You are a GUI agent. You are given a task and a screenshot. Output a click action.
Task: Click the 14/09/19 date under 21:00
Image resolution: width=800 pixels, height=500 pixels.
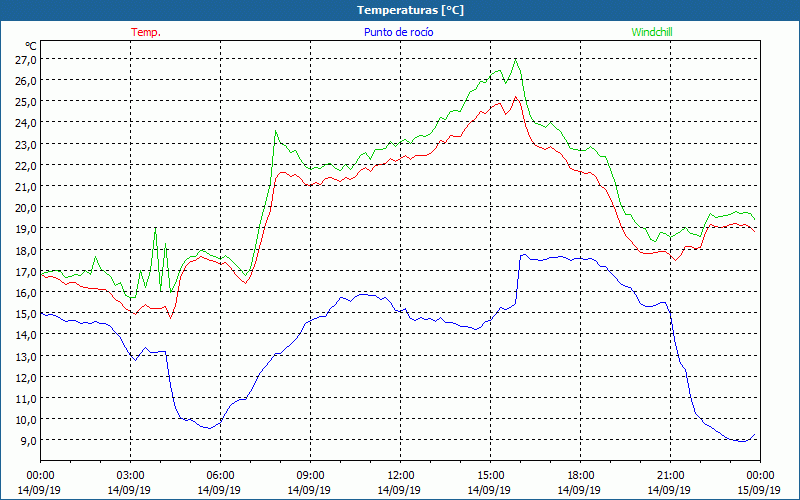coord(669,490)
